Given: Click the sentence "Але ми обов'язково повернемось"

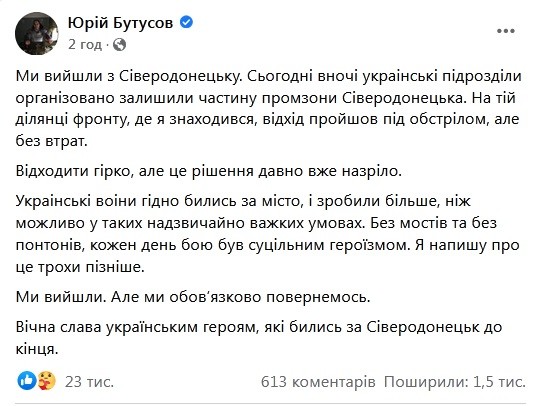Looking at the screenshot, I should (240, 297).
